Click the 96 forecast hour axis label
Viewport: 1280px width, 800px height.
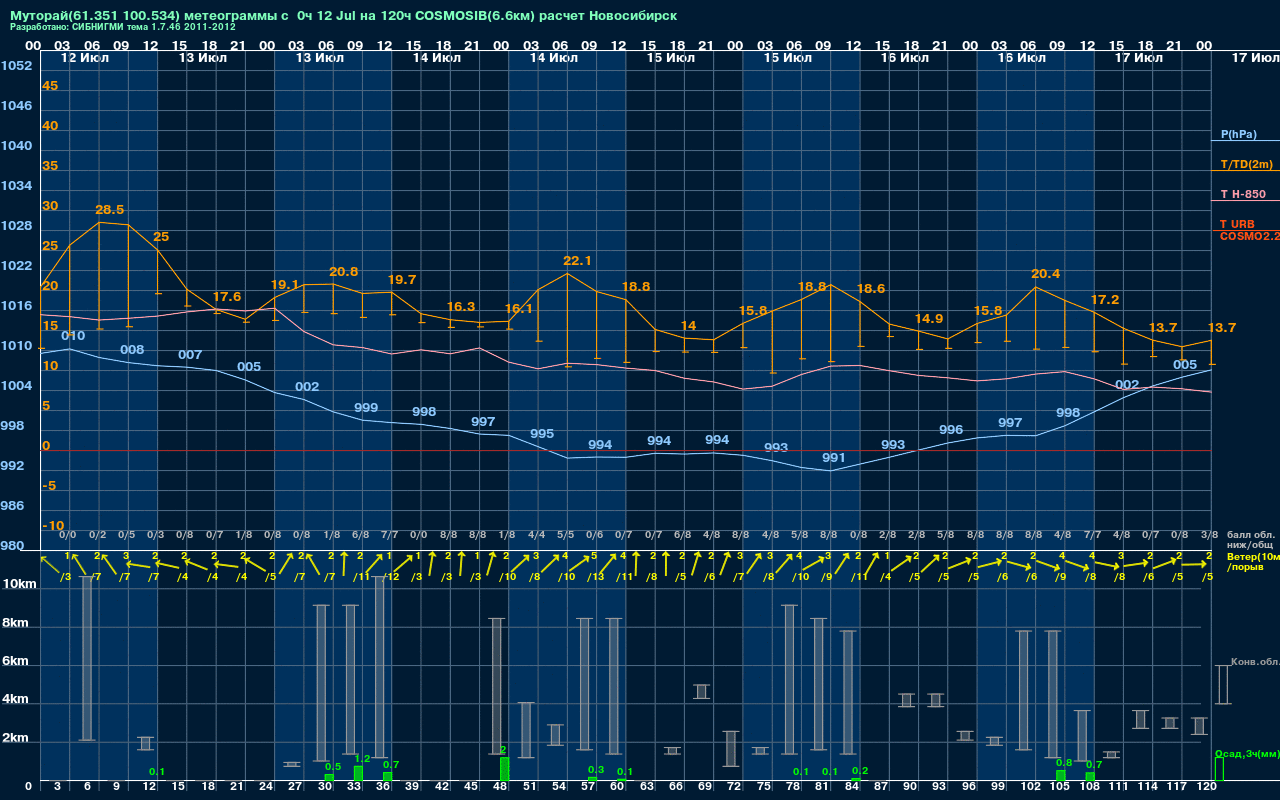(x=968, y=787)
